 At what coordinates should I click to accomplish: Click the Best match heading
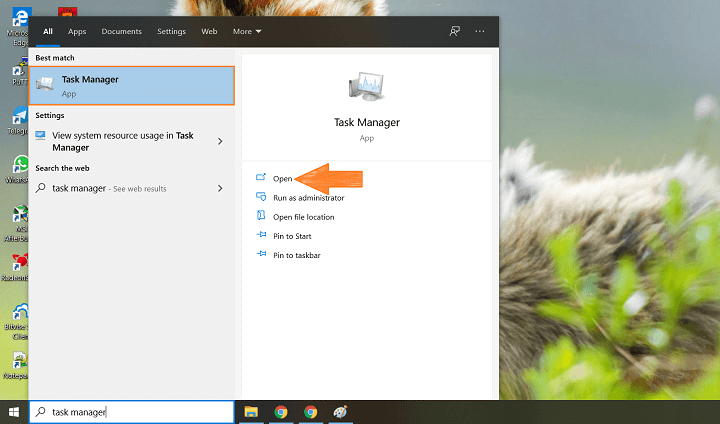(55, 58)
